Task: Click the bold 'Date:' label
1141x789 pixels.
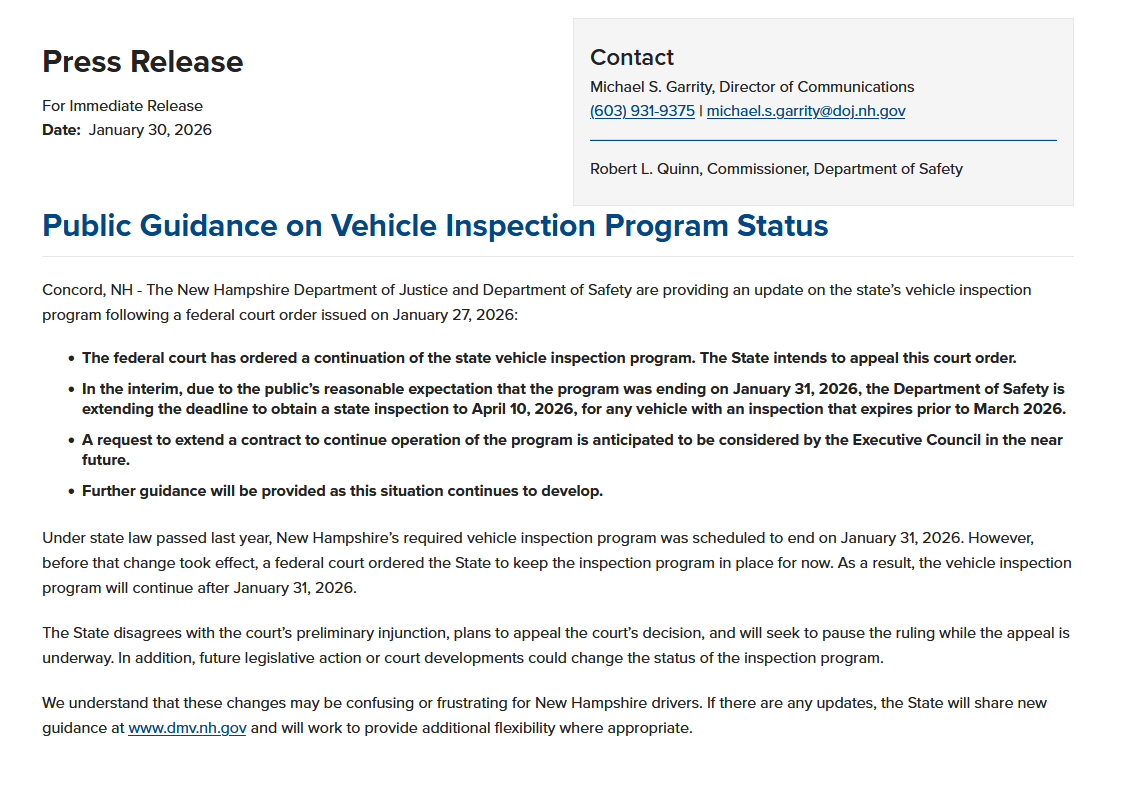Action: pyautogui.click(x=61, y=130)
